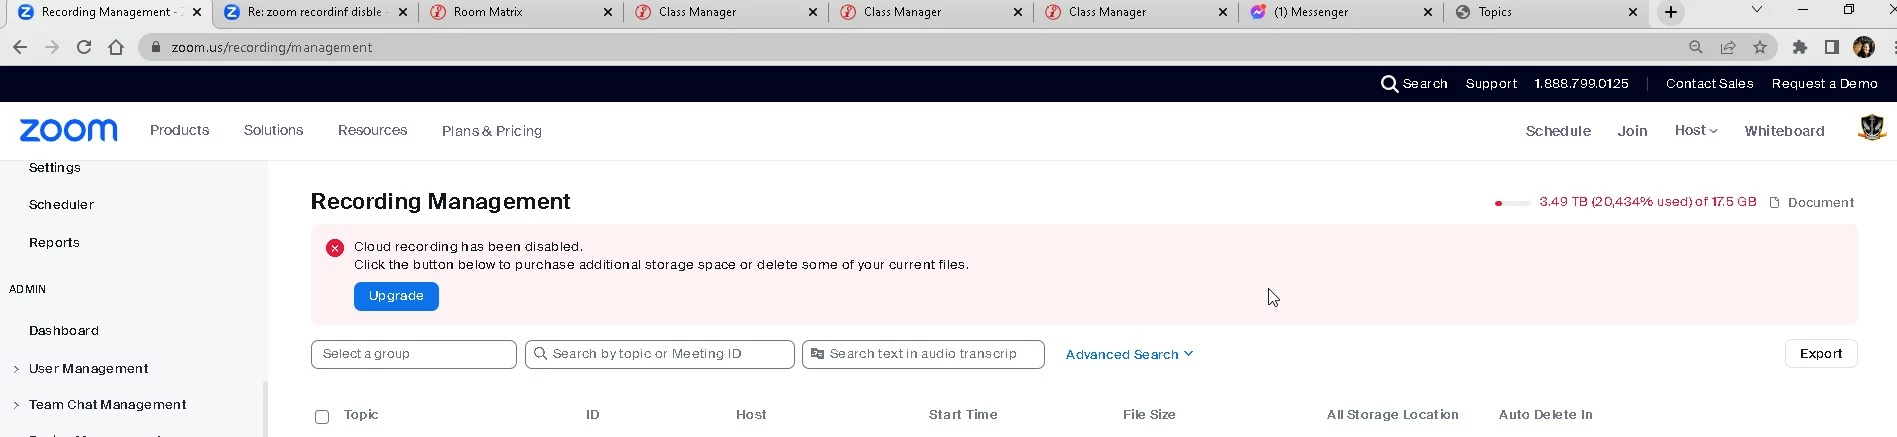Click the padlock site info icon
The image size is (1897, 437).
(x=155, y=47)
